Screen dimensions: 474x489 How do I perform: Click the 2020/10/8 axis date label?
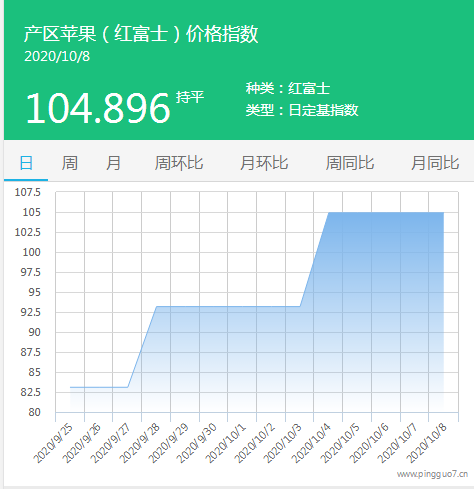click(x=427, y=444)
